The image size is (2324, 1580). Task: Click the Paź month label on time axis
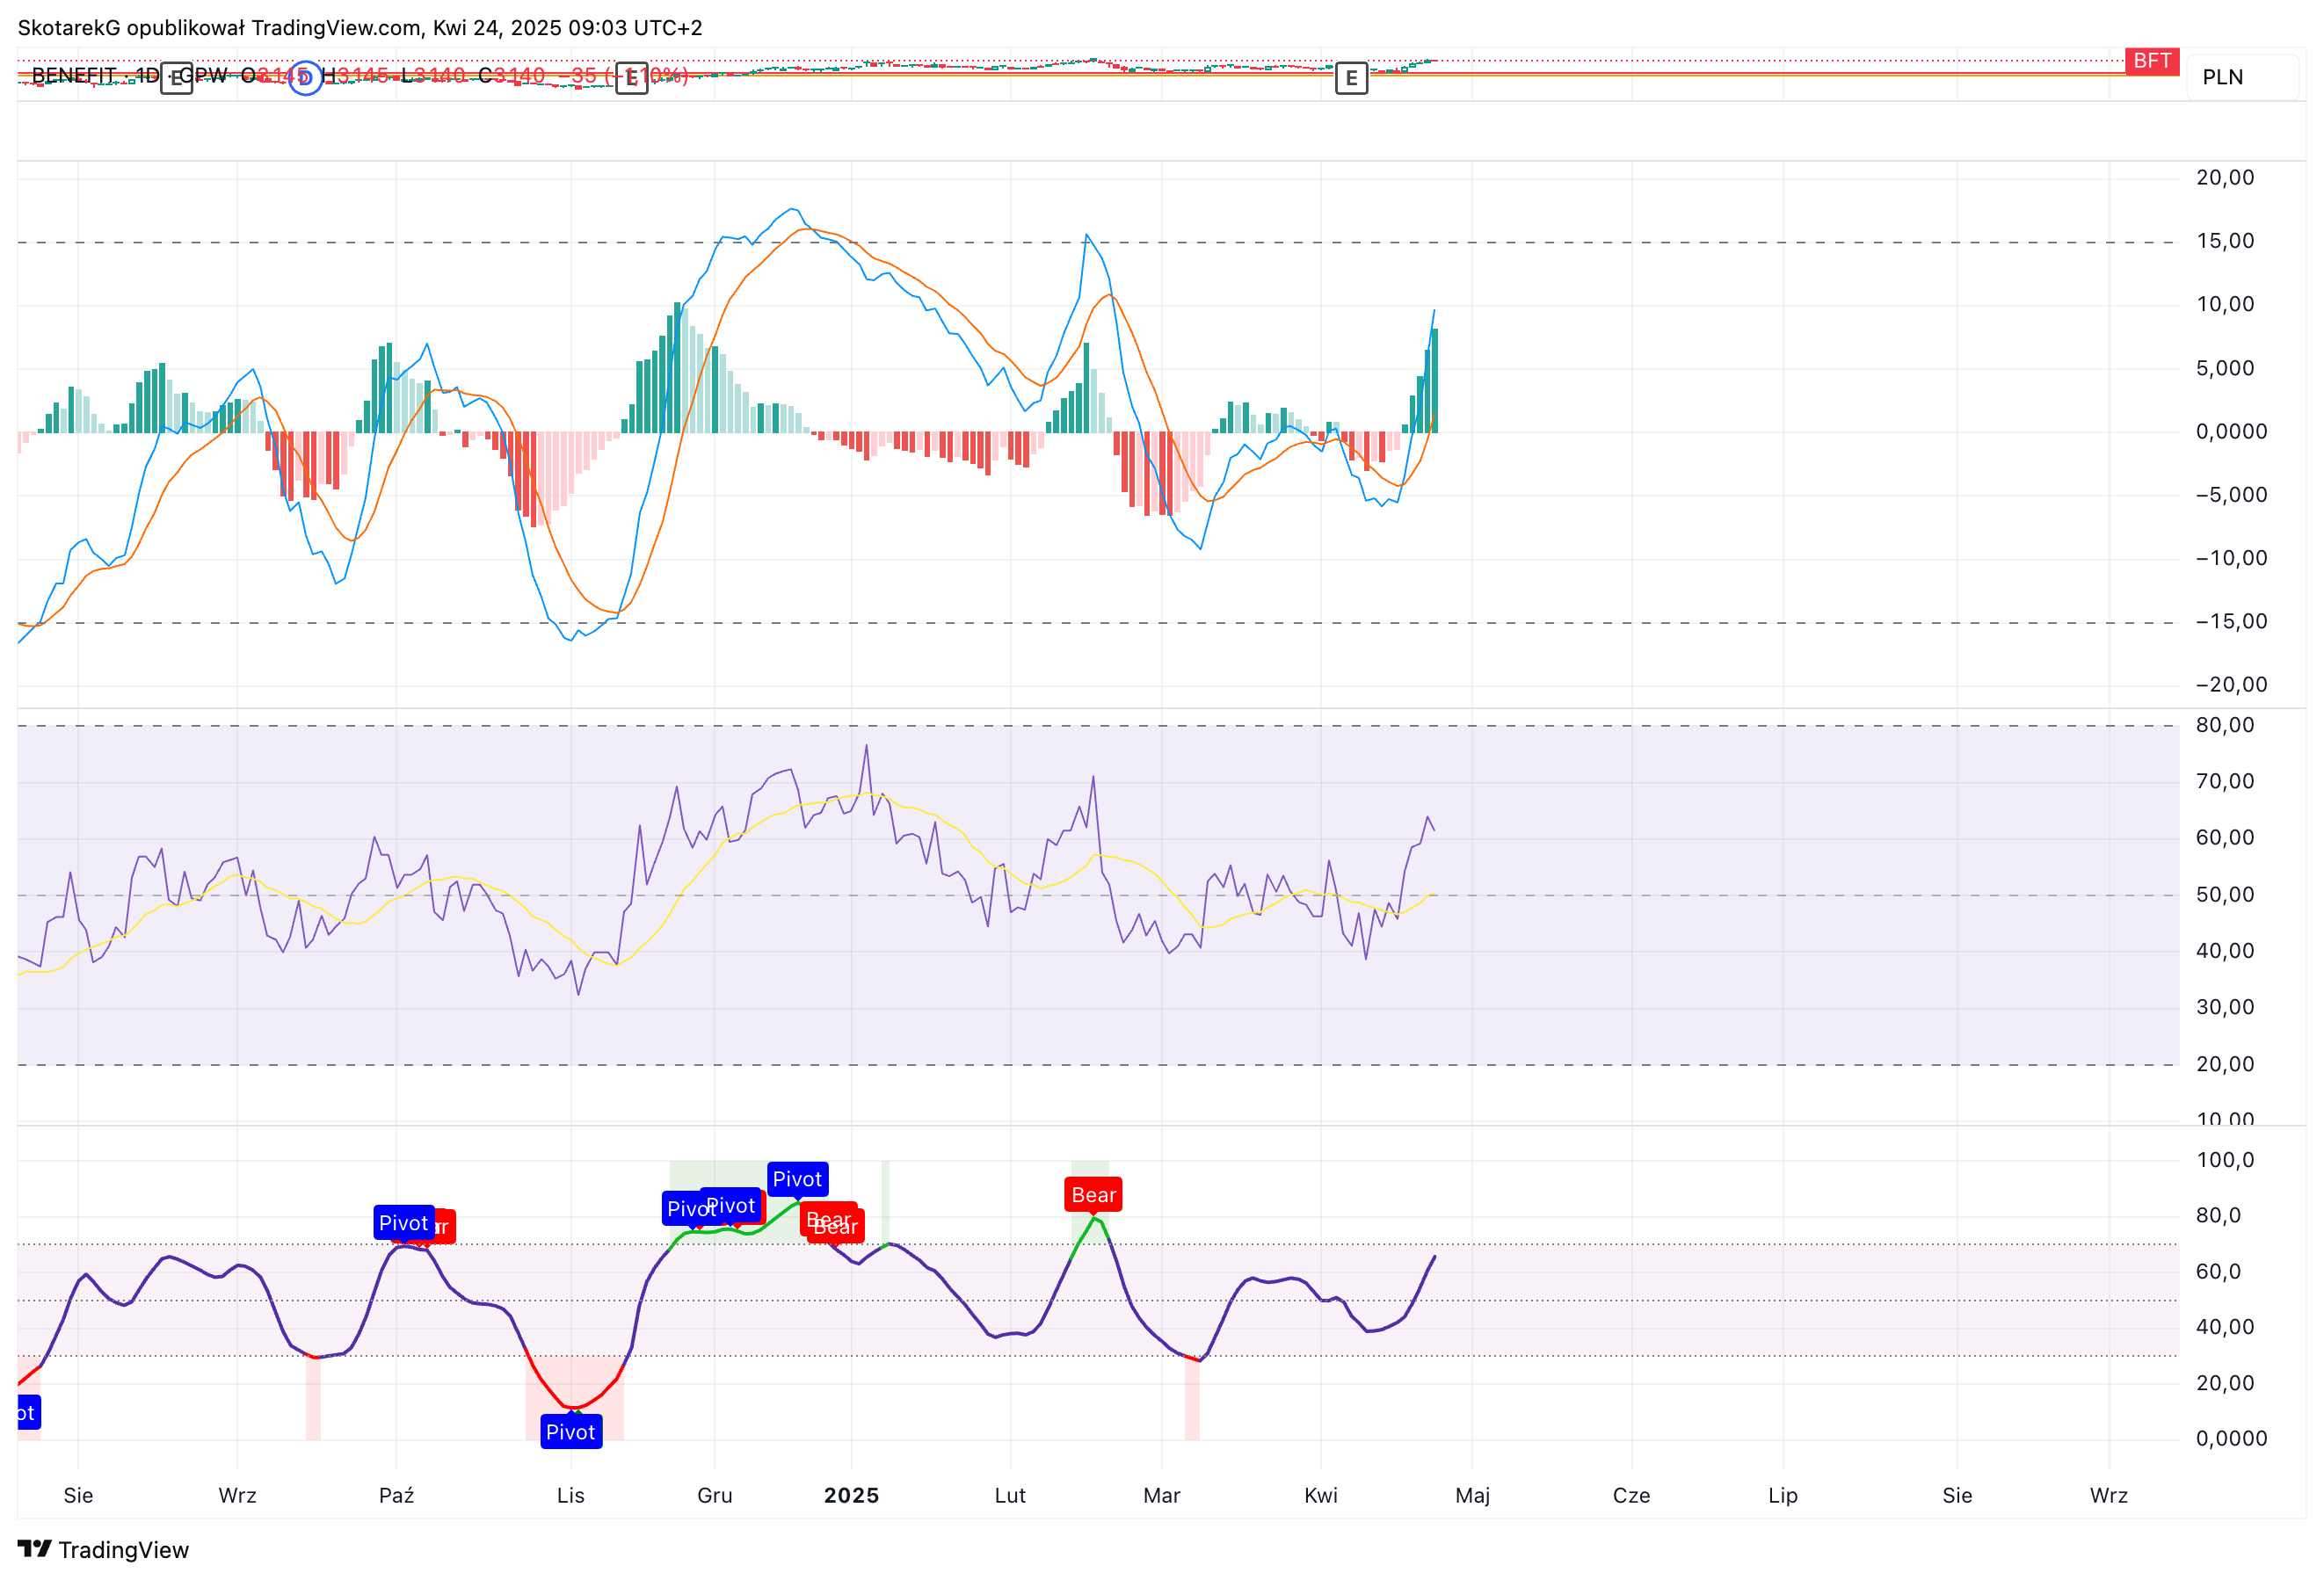tap(396, 1495)
